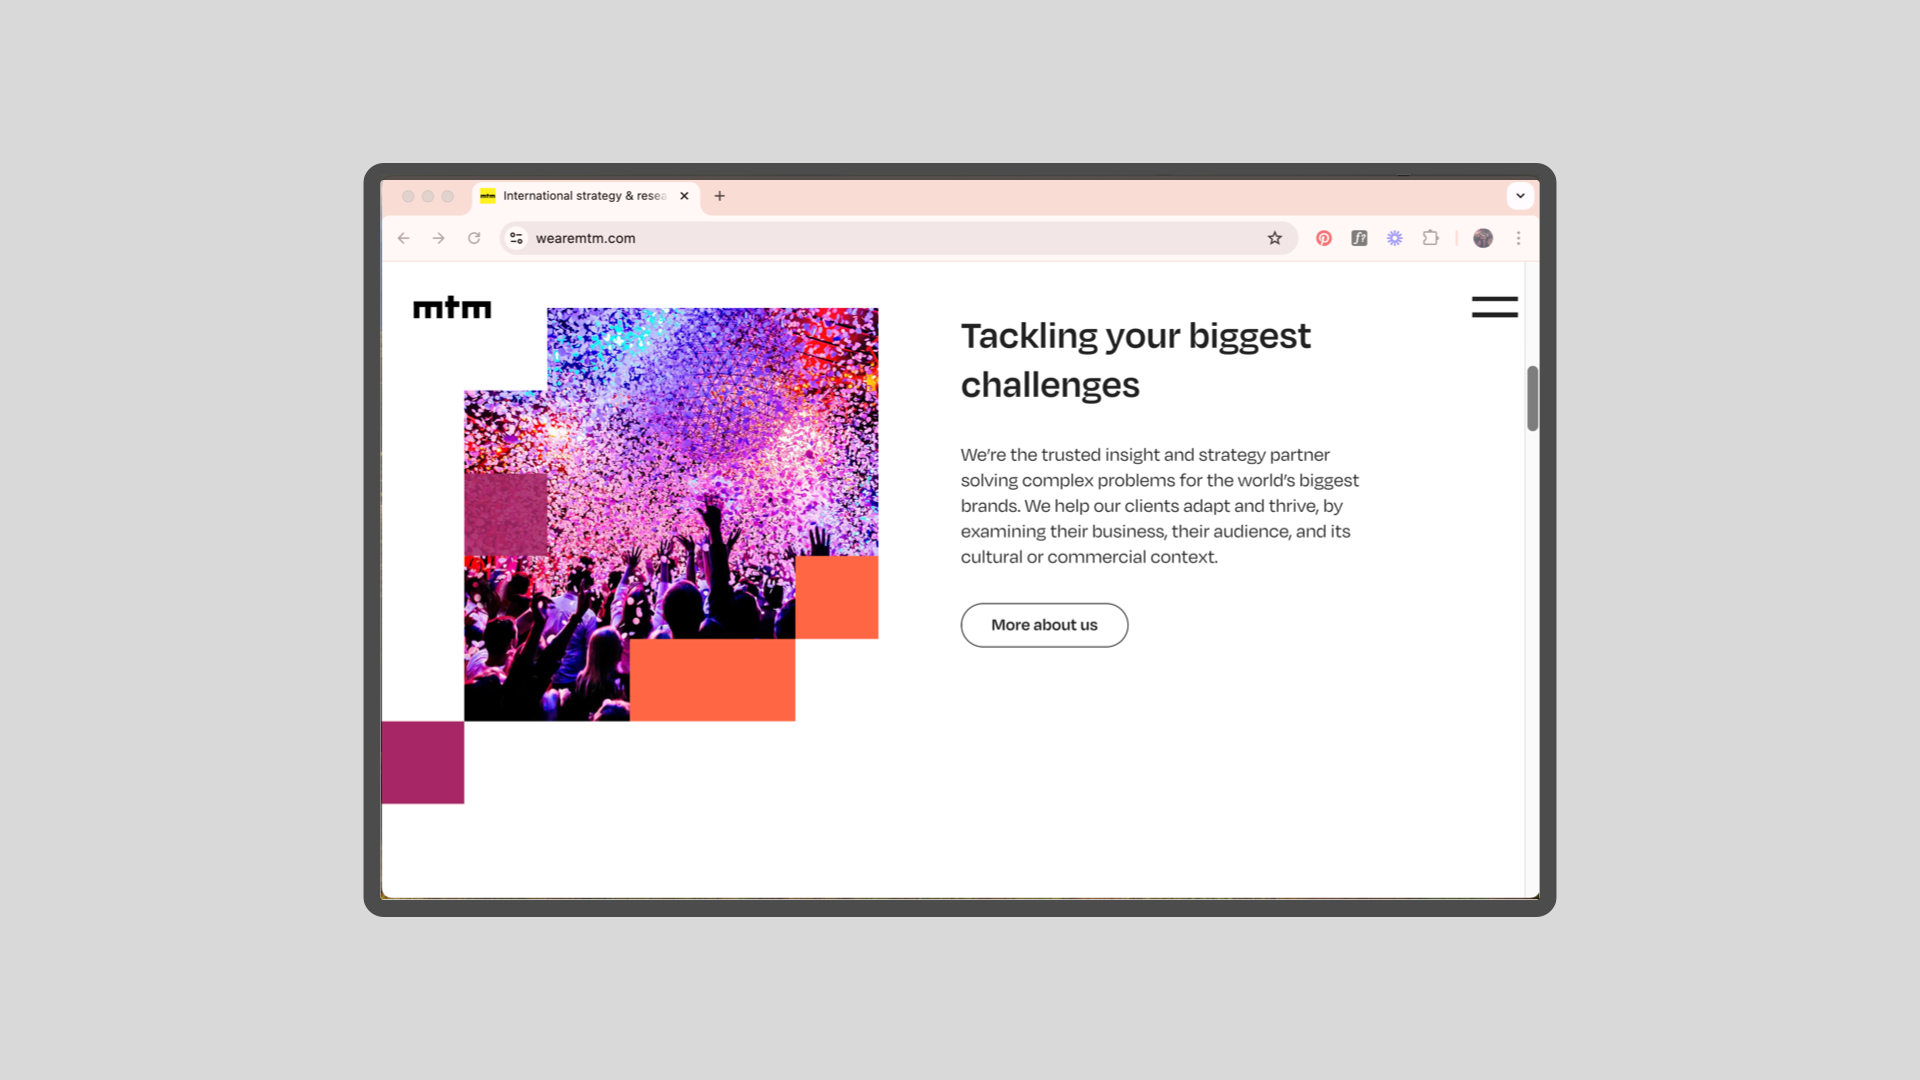
Task: Open the user profile avatar
Action: point(1483,238)
